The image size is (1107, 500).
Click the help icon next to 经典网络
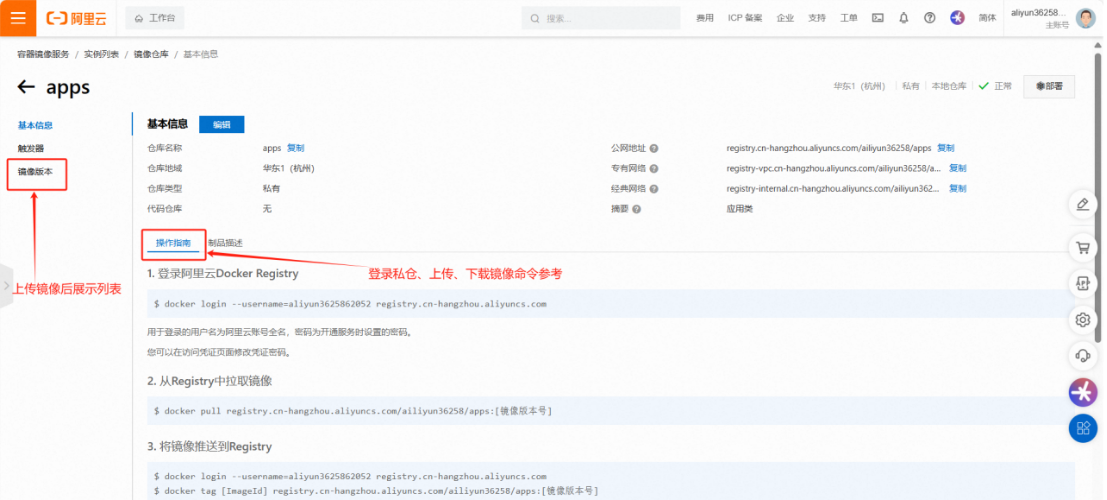click(654, 189)
